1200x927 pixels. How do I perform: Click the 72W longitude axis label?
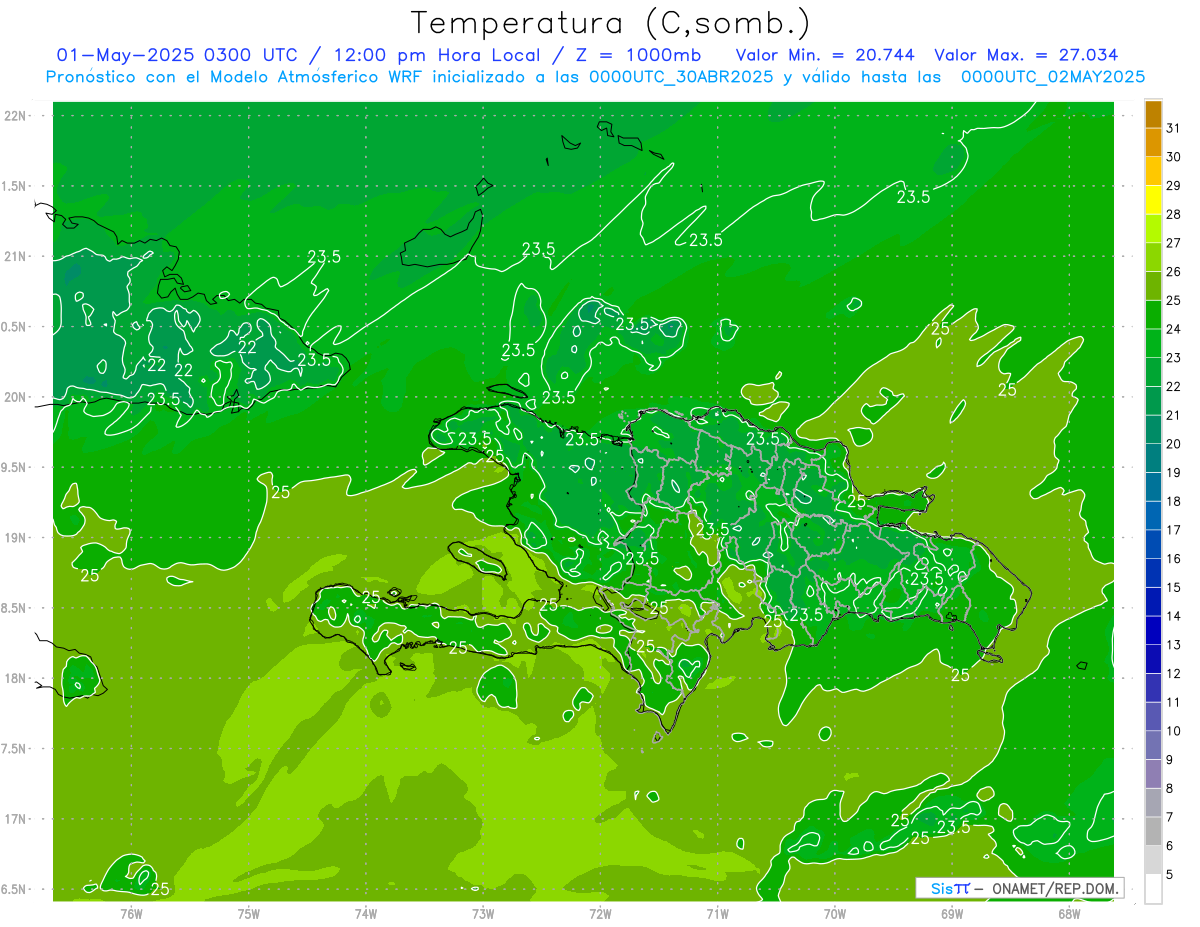pyautogui.click(x=600, y=913)
